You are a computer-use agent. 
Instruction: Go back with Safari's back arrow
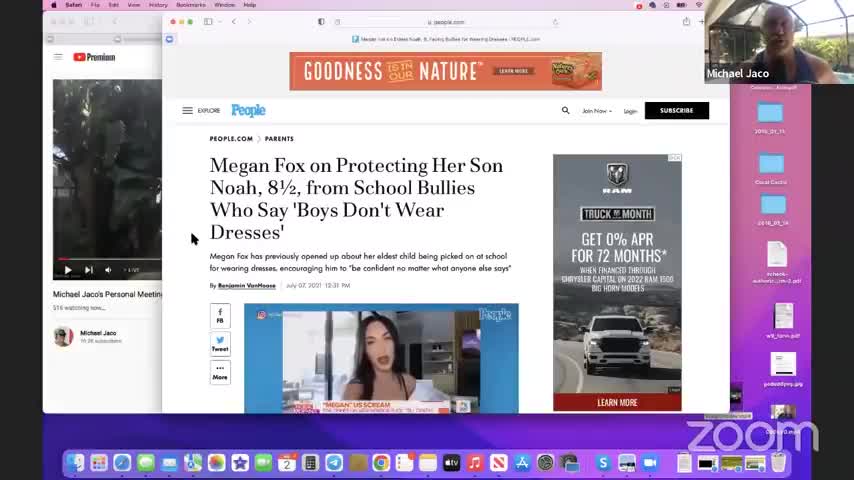[x=234, y=22]
